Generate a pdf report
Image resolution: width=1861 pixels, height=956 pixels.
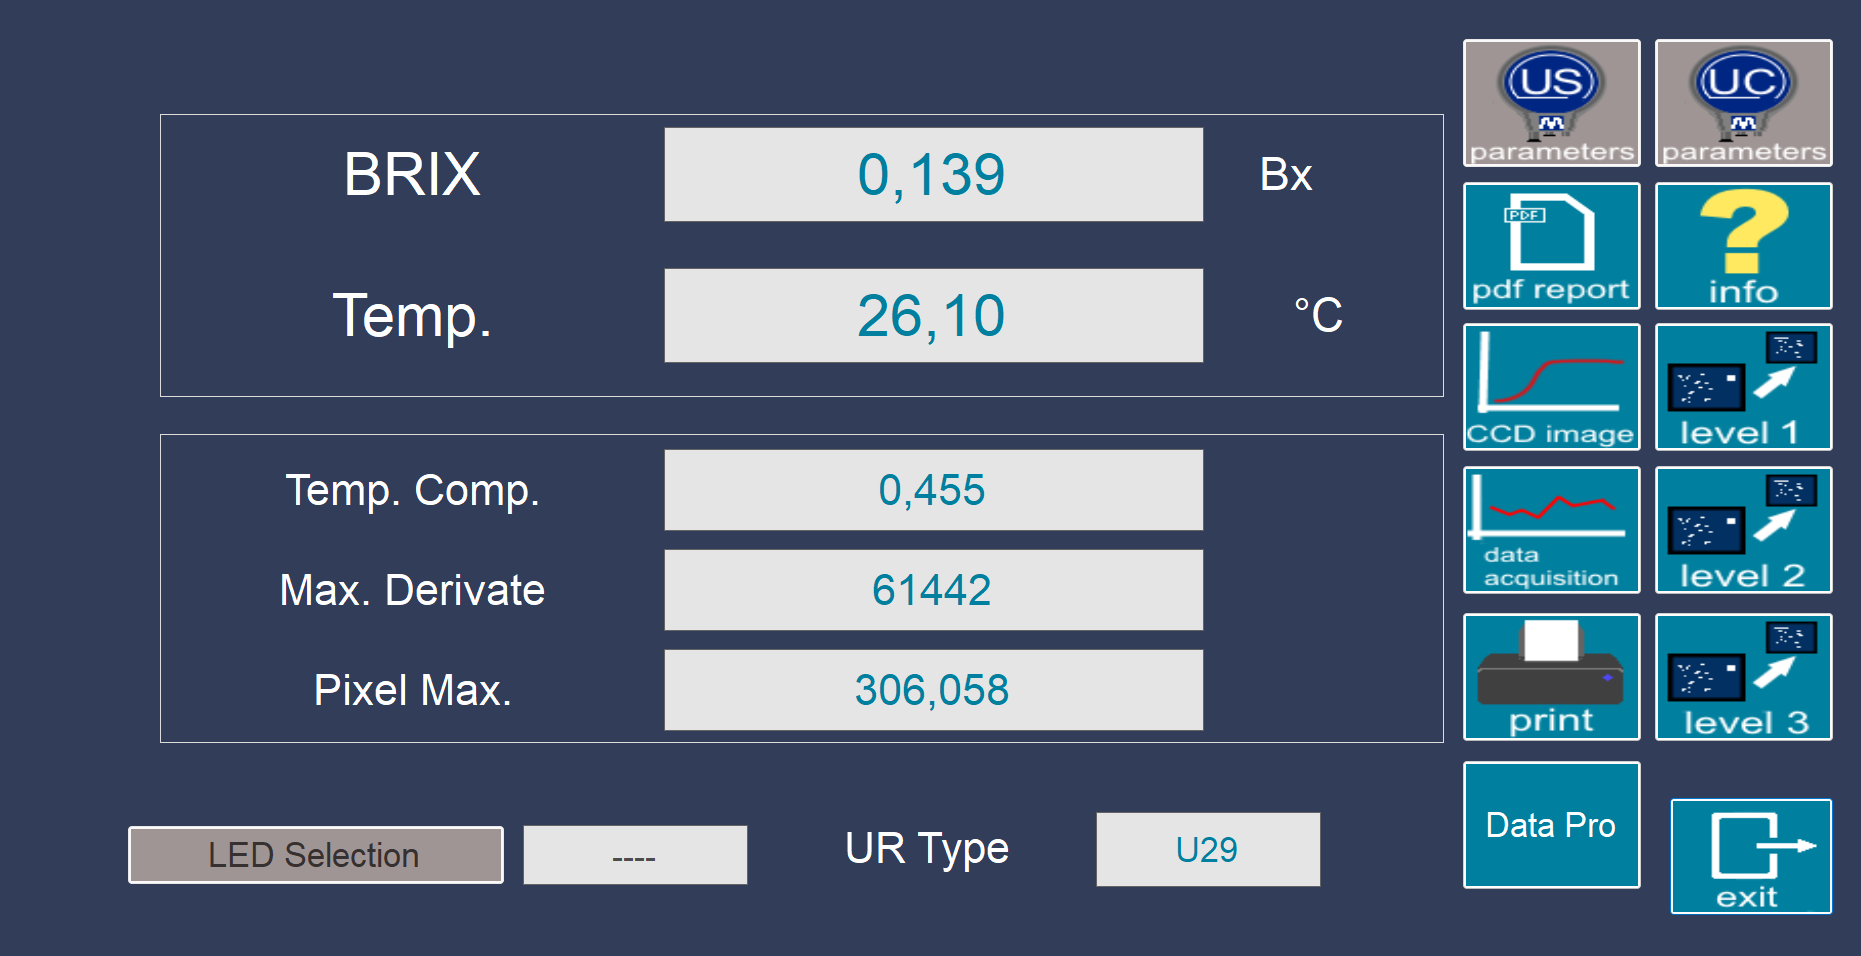tap(1551, 246)
